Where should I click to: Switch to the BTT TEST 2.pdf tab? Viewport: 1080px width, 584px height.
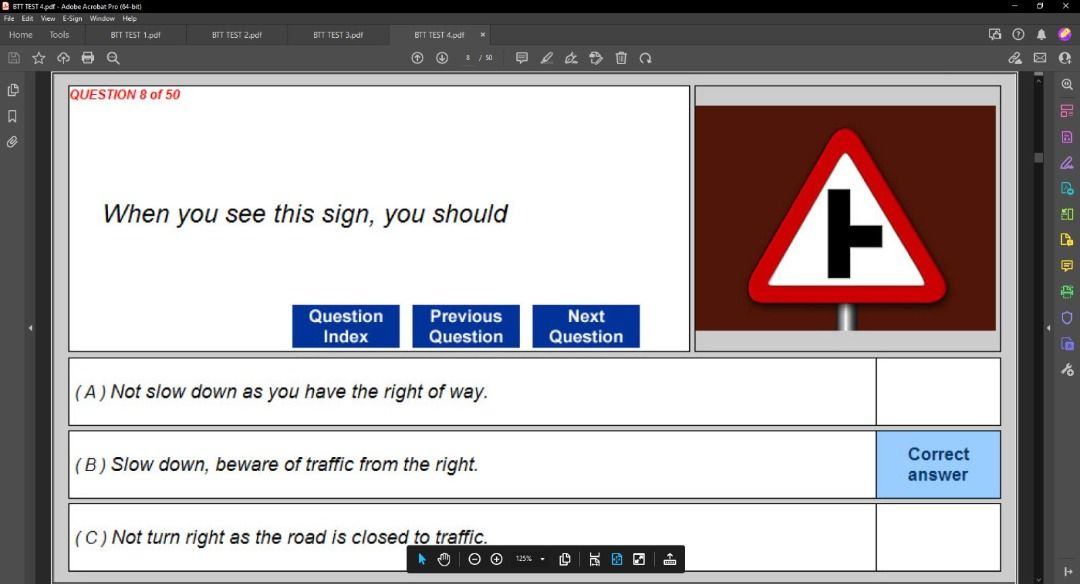235,34
